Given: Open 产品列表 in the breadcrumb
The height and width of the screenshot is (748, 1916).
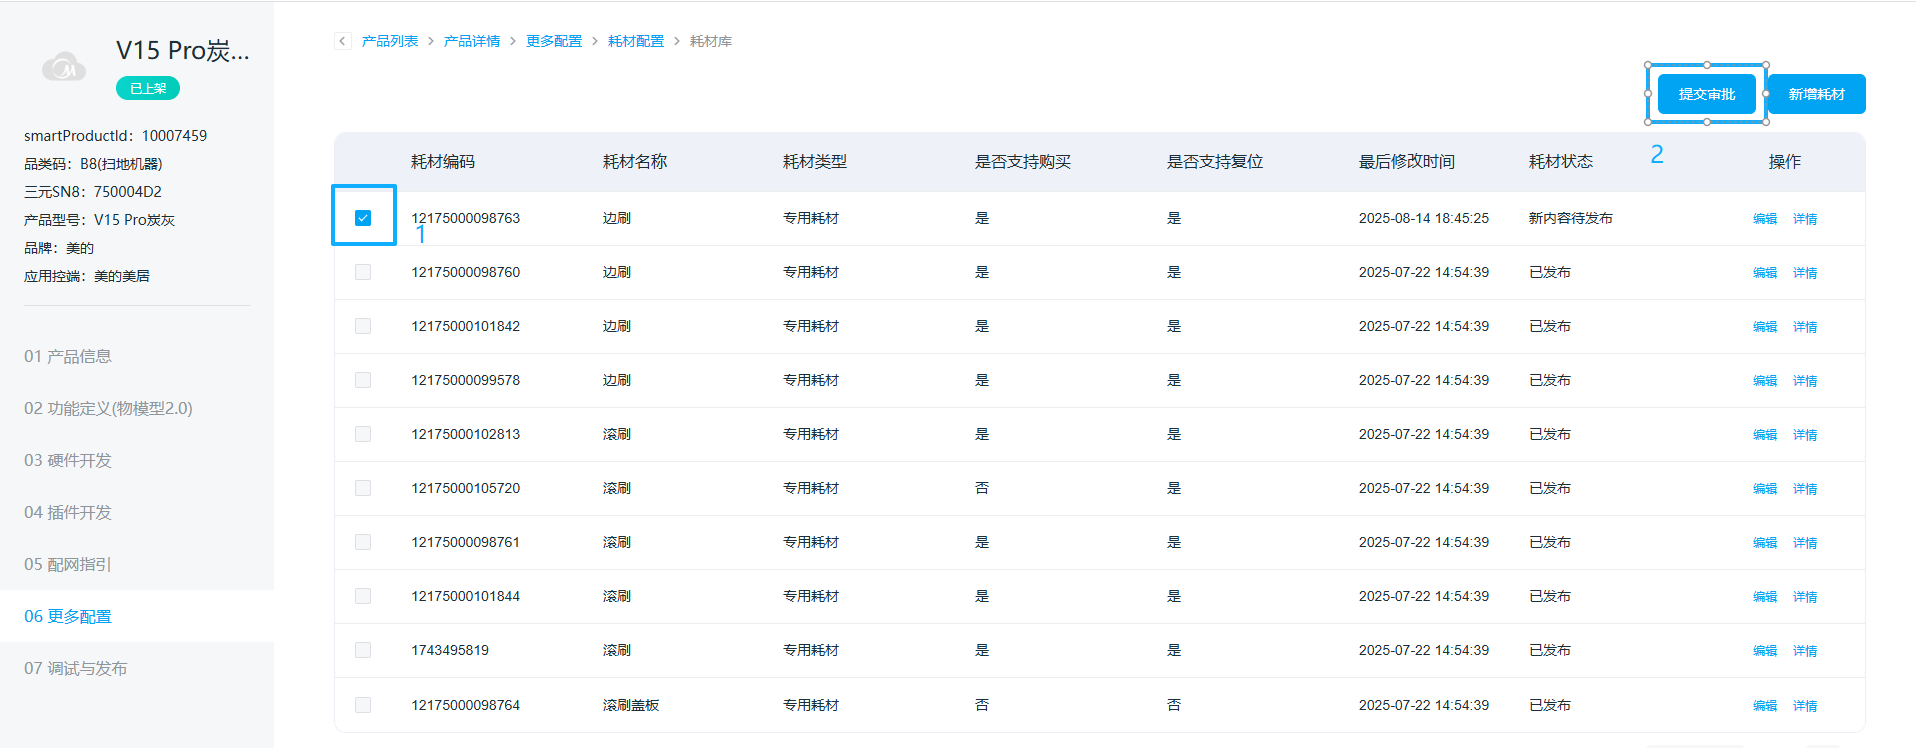Looking at the screenshot, I should coord(390,41).
